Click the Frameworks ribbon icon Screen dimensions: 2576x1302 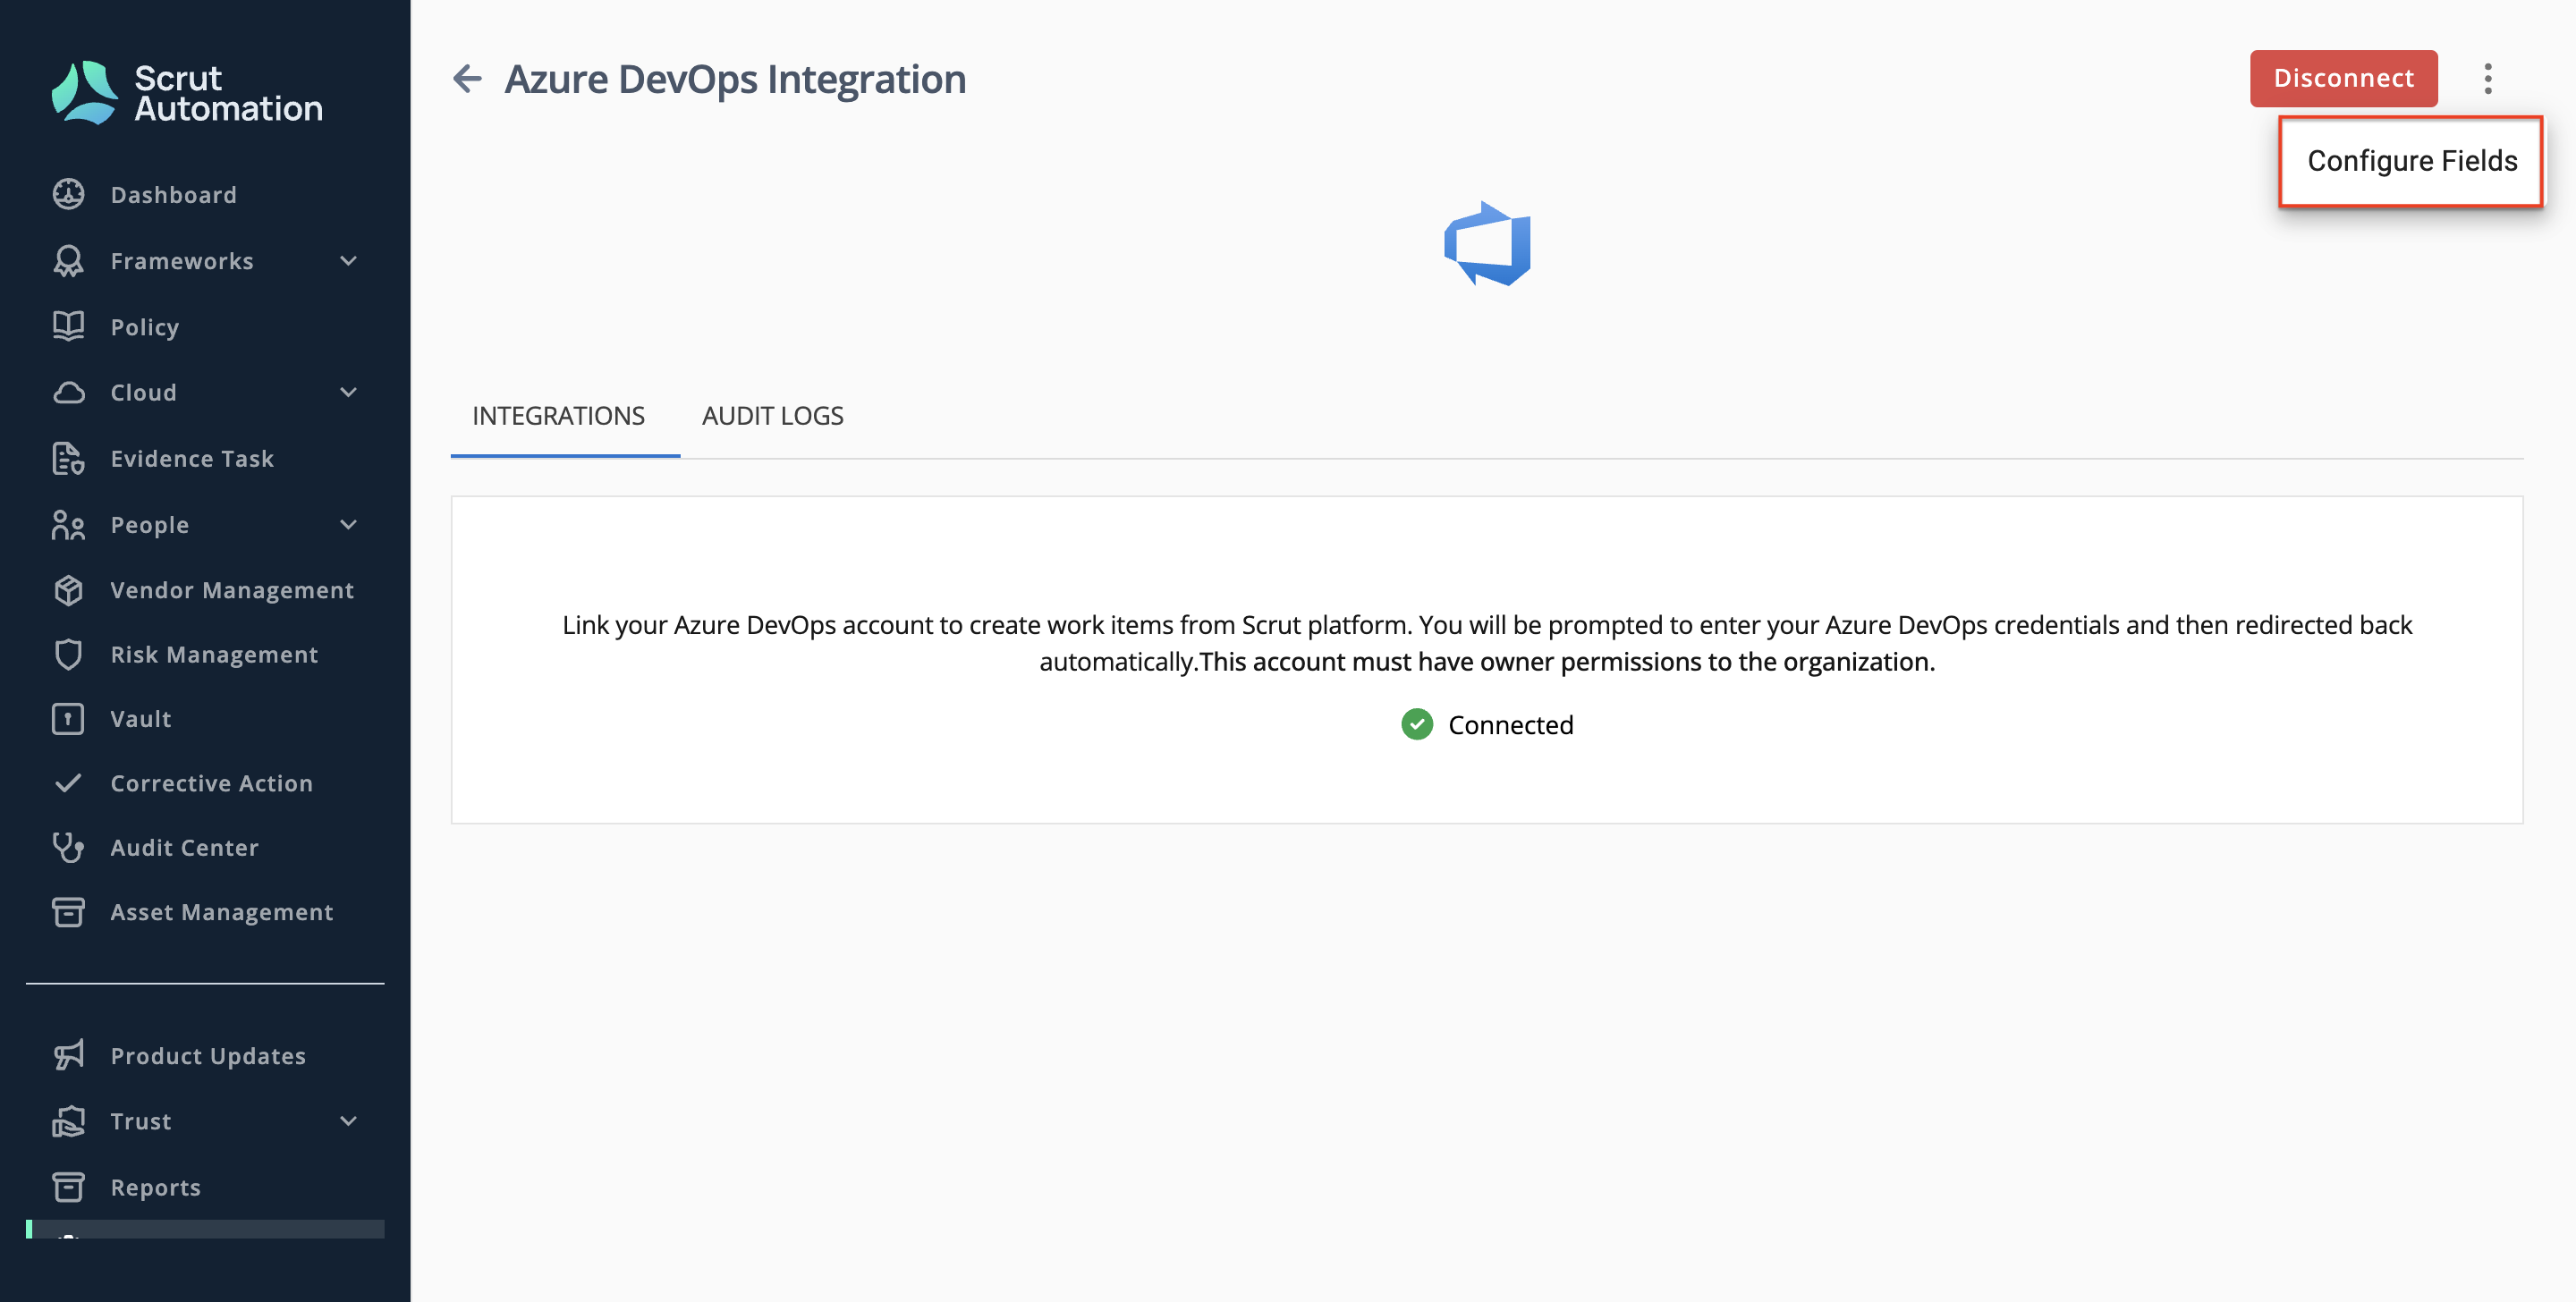(68, 260)
